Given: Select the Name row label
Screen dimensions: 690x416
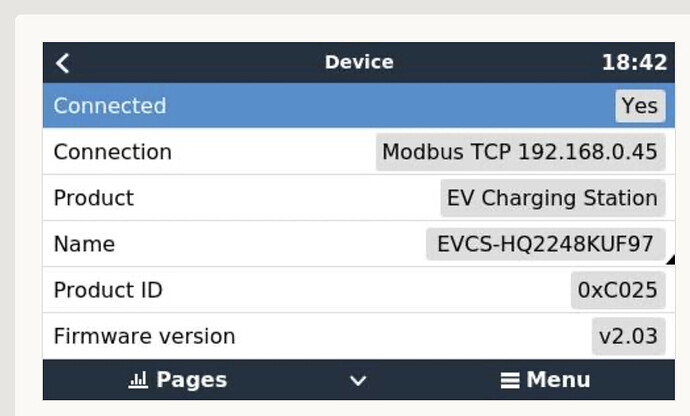Looking at the screenshot, I should (x=84, y=244).
